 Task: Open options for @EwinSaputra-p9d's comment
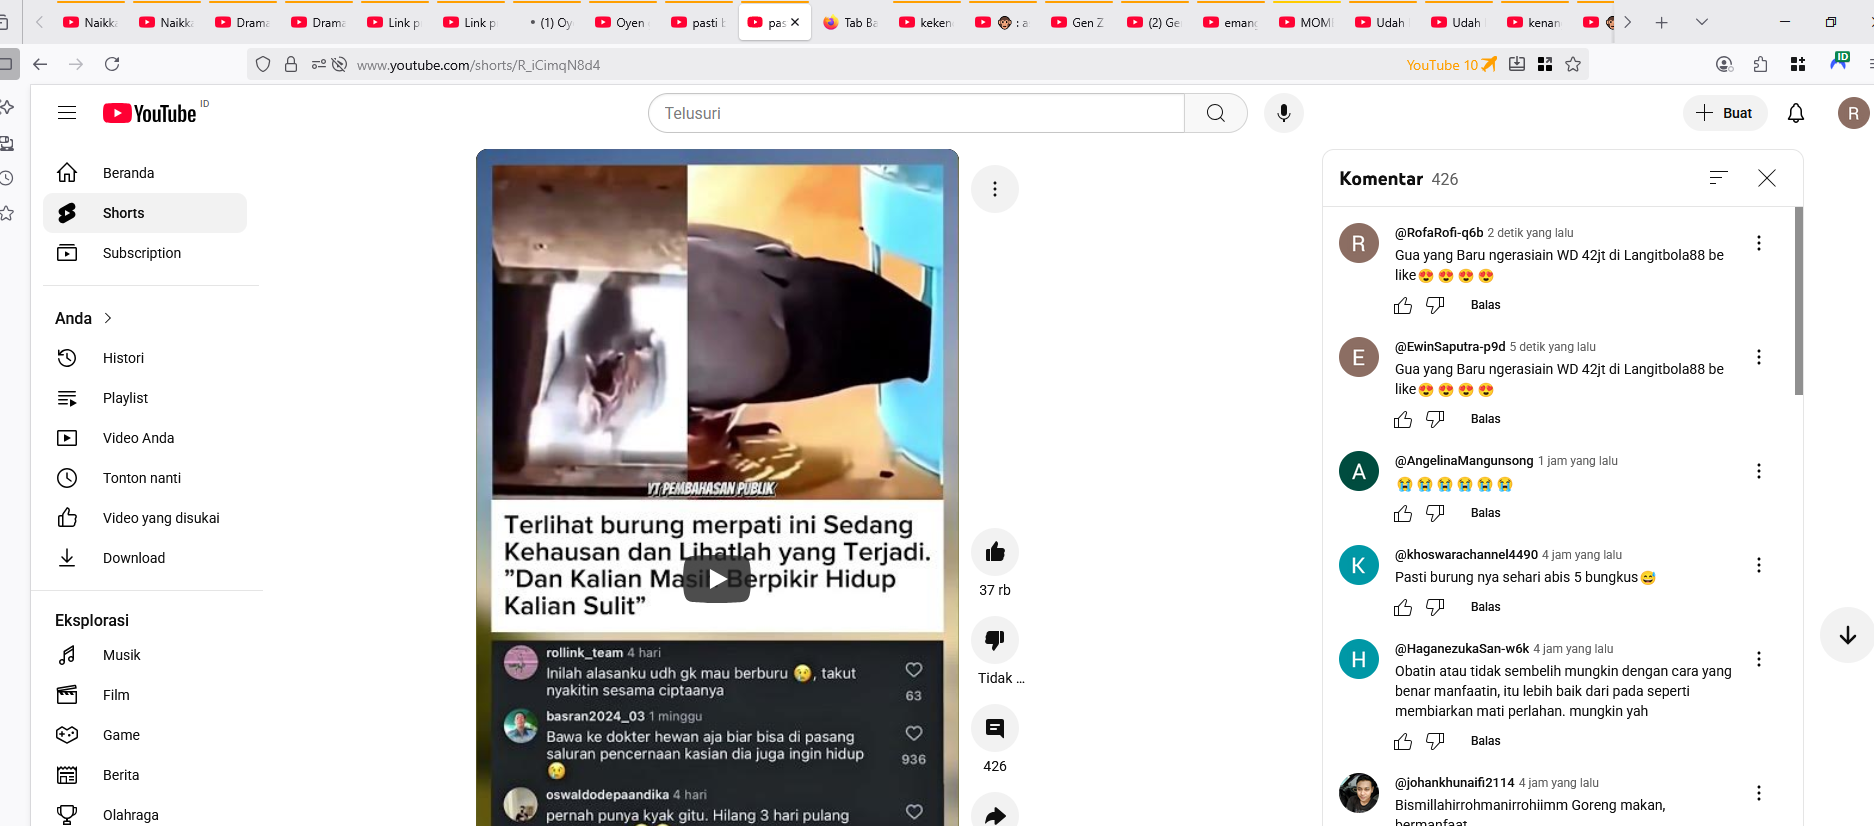pos(1759,357)
